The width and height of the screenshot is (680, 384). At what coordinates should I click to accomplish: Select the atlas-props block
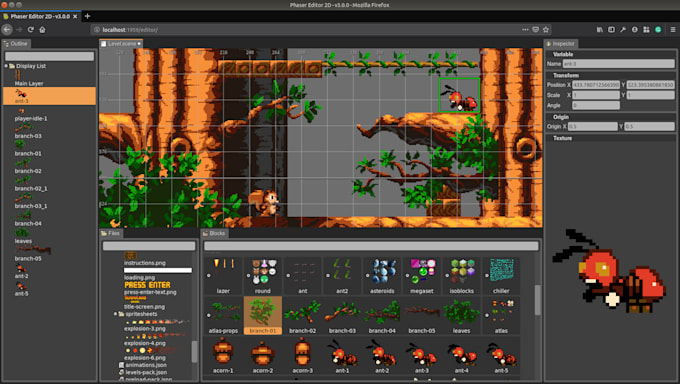tap(223, 315)
